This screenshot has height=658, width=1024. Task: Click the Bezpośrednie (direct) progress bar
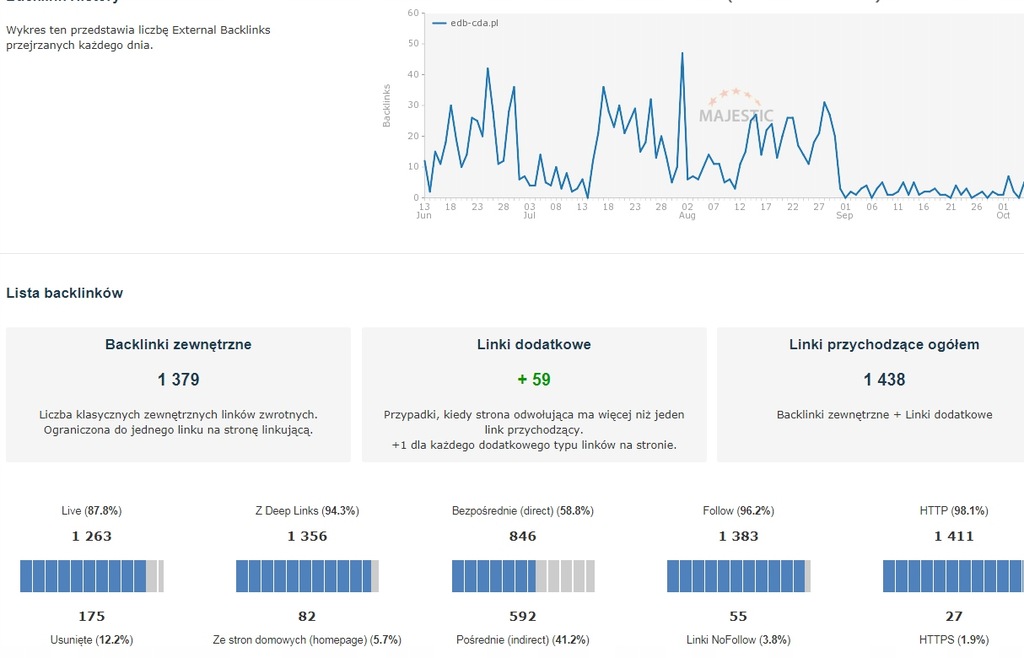coord(523,576)
